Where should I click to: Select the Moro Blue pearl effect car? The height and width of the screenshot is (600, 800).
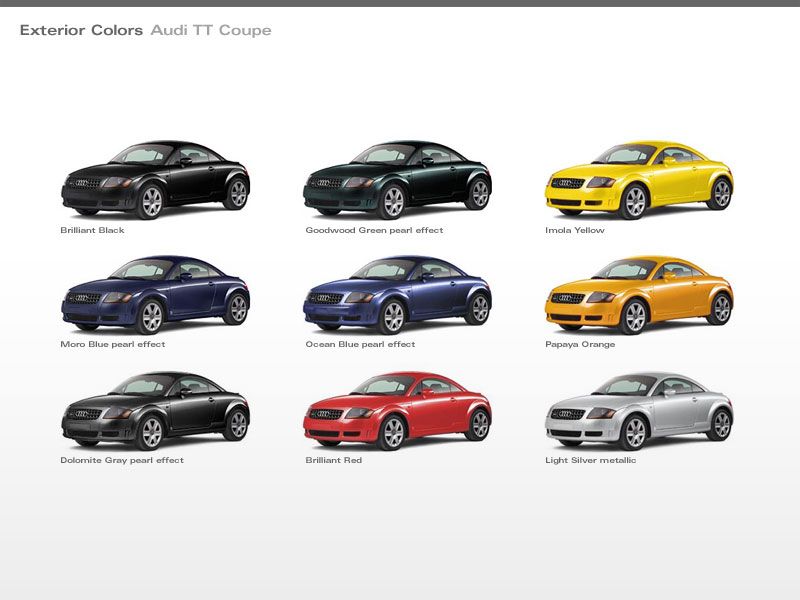(155, 294)
